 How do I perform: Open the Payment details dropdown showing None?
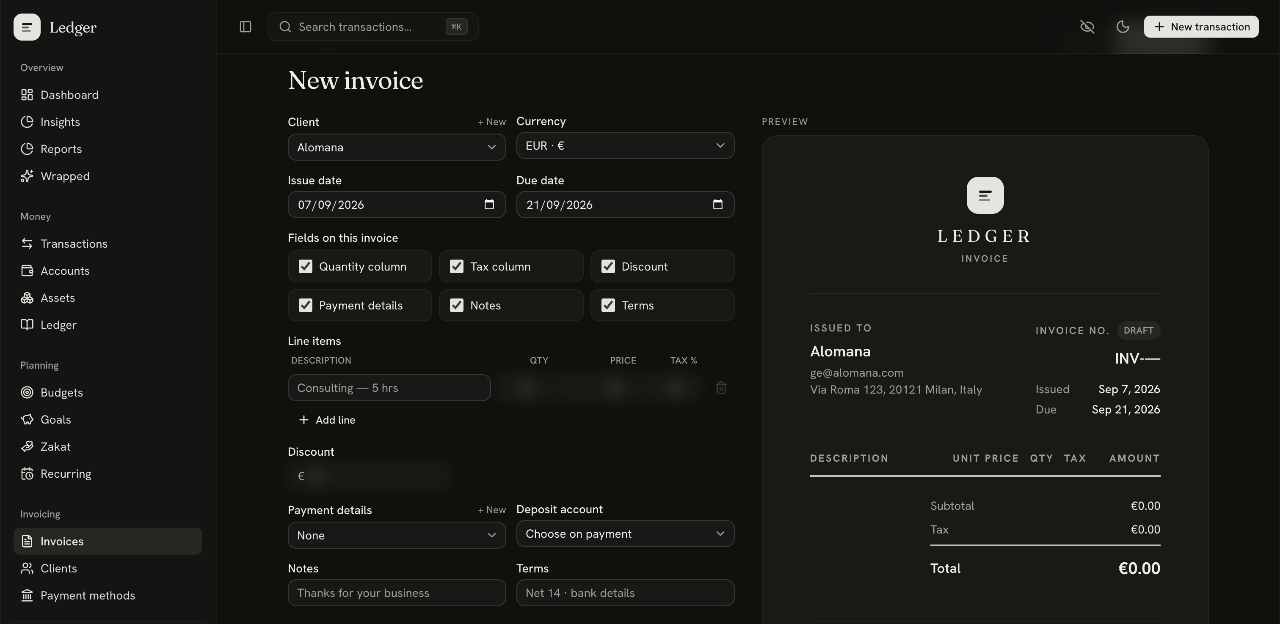(x=397, y=535)
